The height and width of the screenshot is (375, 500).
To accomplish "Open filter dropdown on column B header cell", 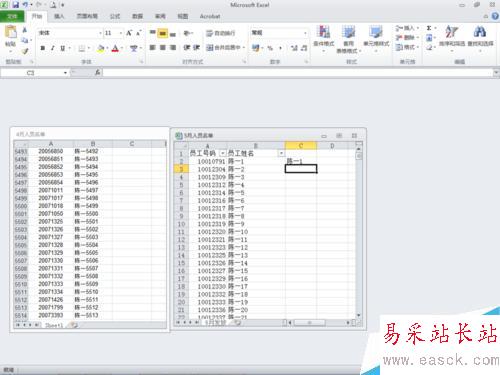I will click(281, 153).
